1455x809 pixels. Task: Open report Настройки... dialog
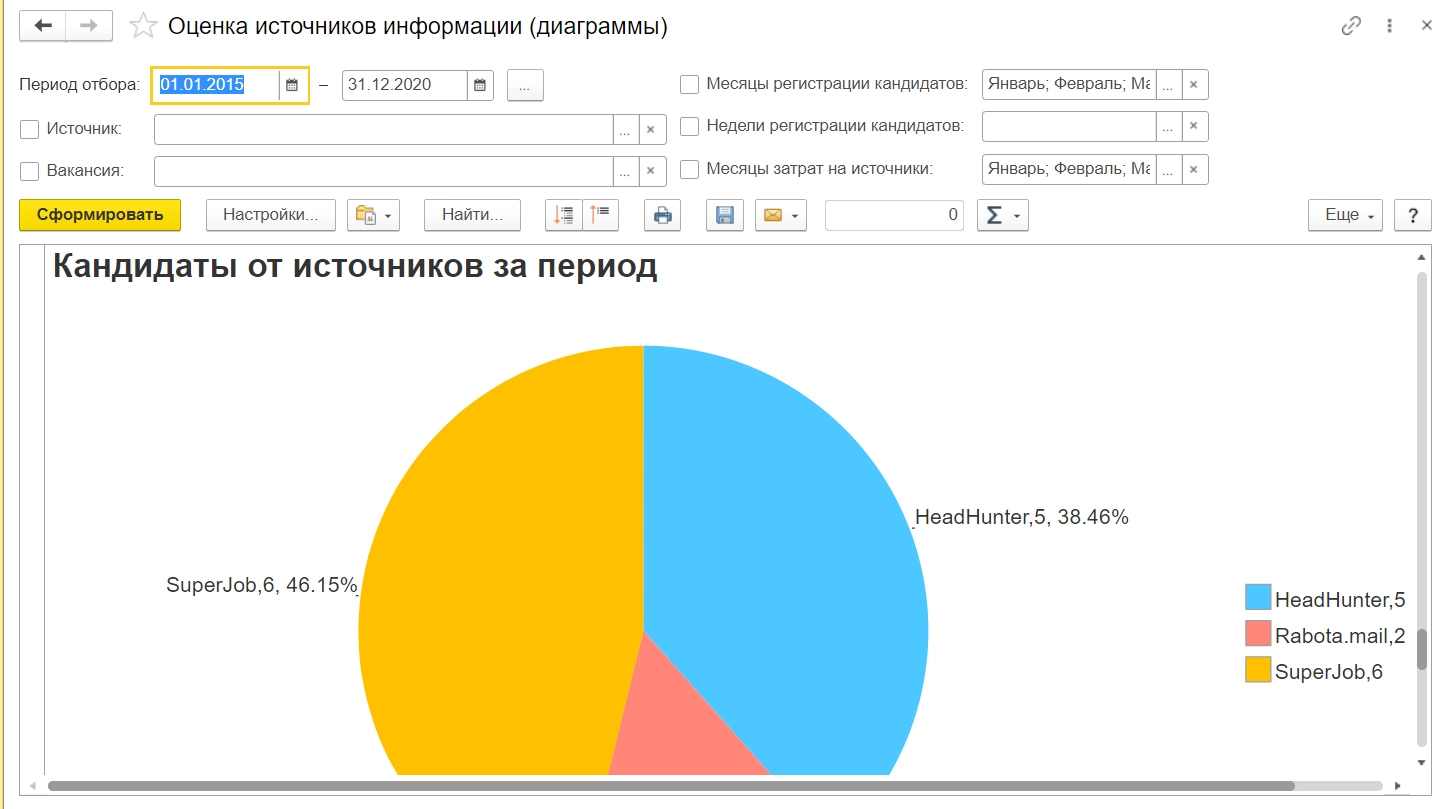coord(270,215)
